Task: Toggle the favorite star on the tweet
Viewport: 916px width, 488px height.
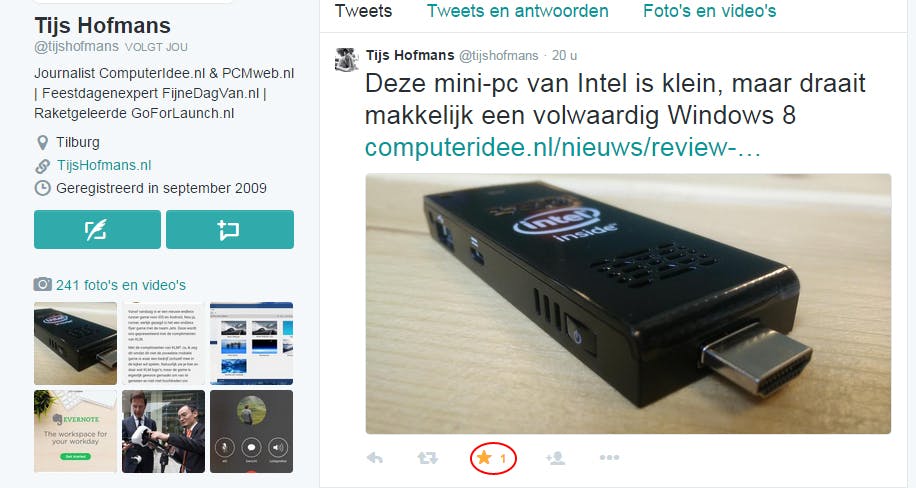Action: coord(484,458)
